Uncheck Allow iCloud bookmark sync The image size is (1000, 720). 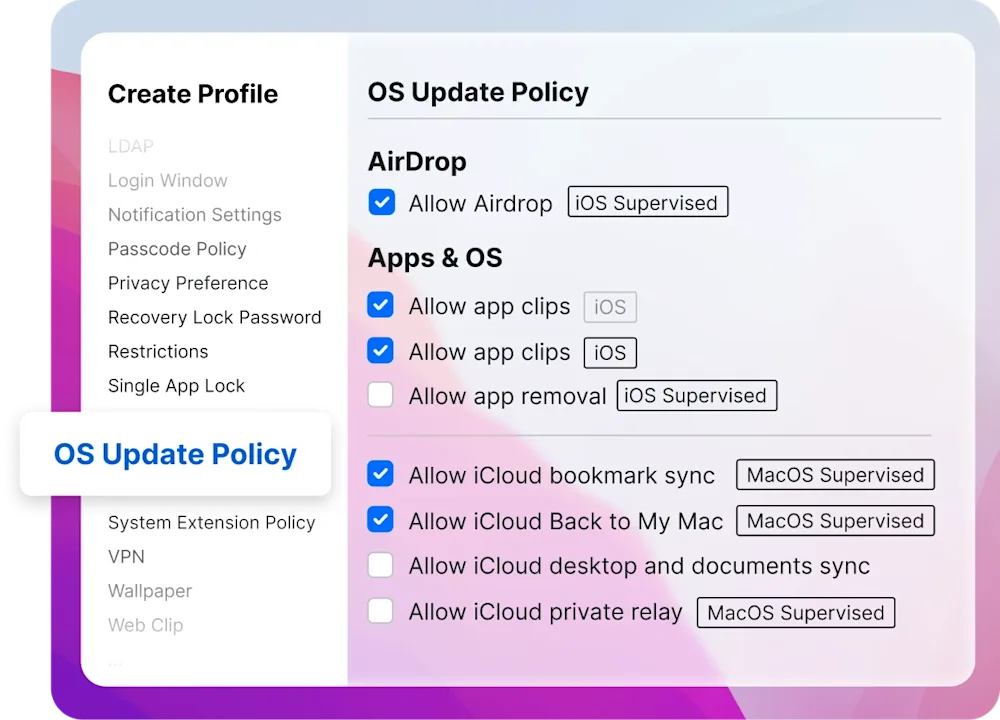[381, 474]
